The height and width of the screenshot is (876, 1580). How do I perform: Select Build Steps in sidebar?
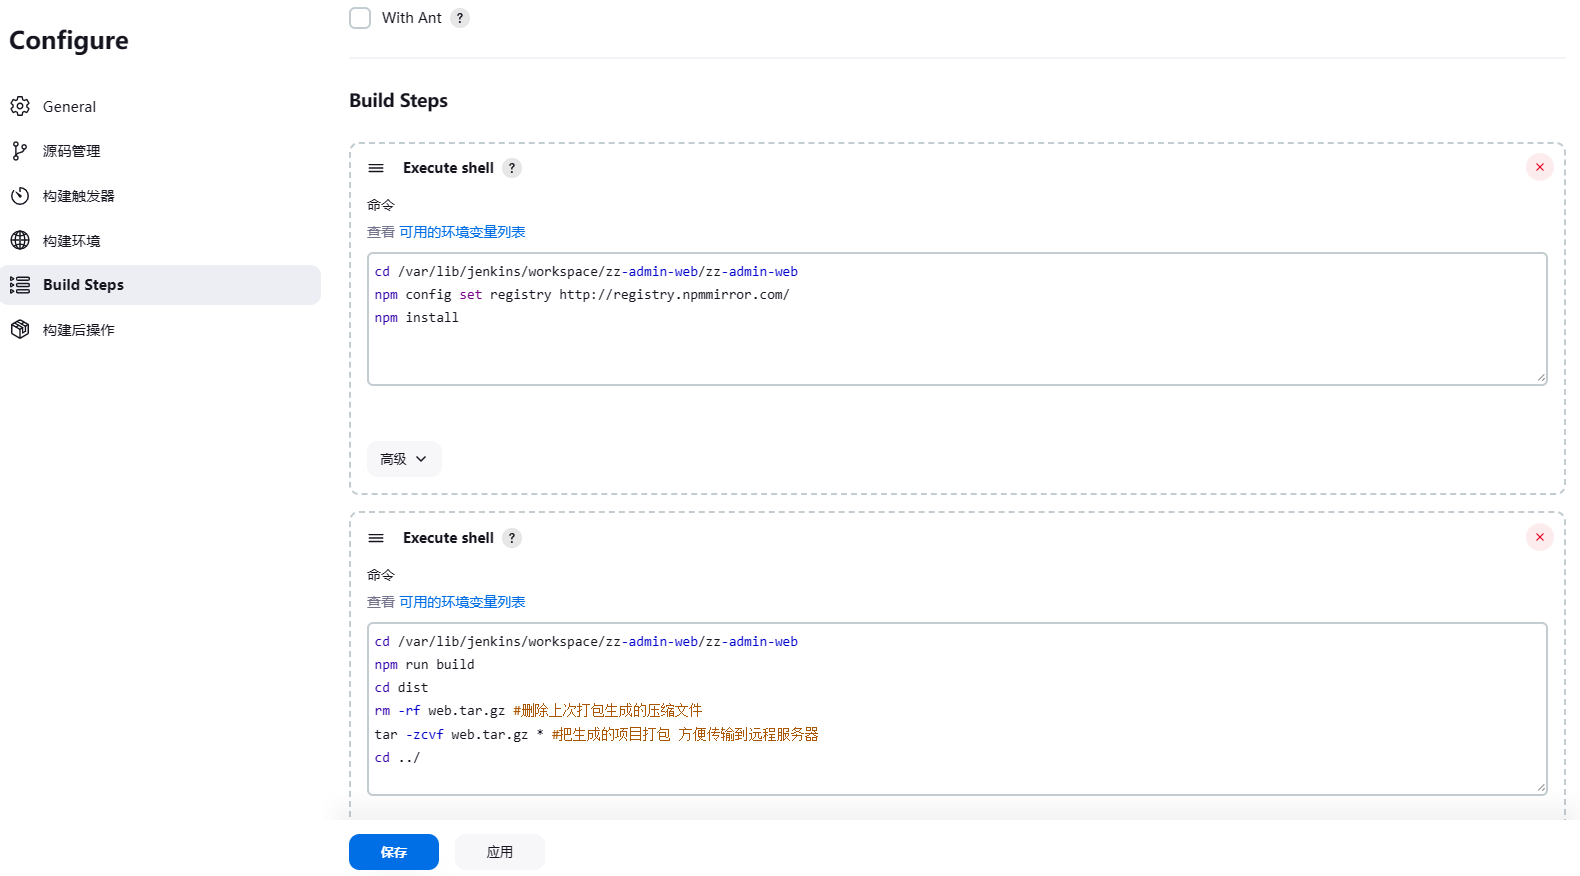[160, 285]
